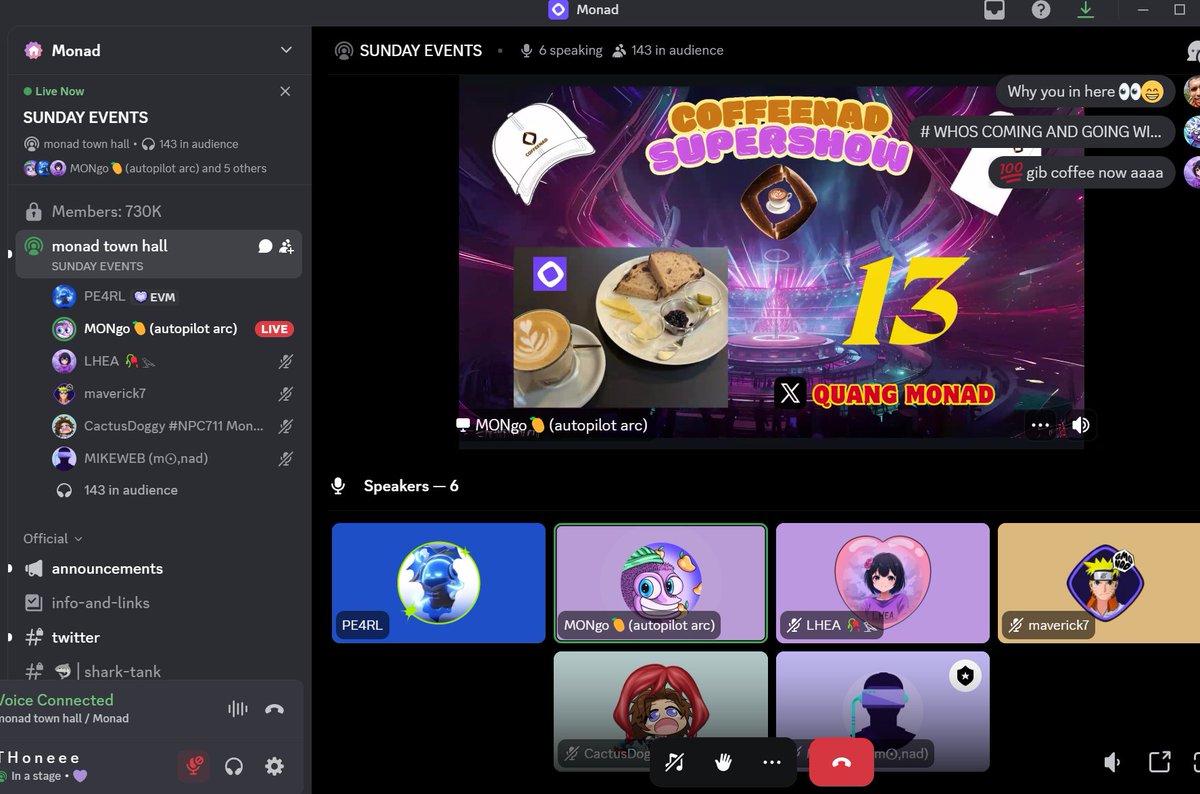Raise hand to request to speak

(x=723, y=762)
